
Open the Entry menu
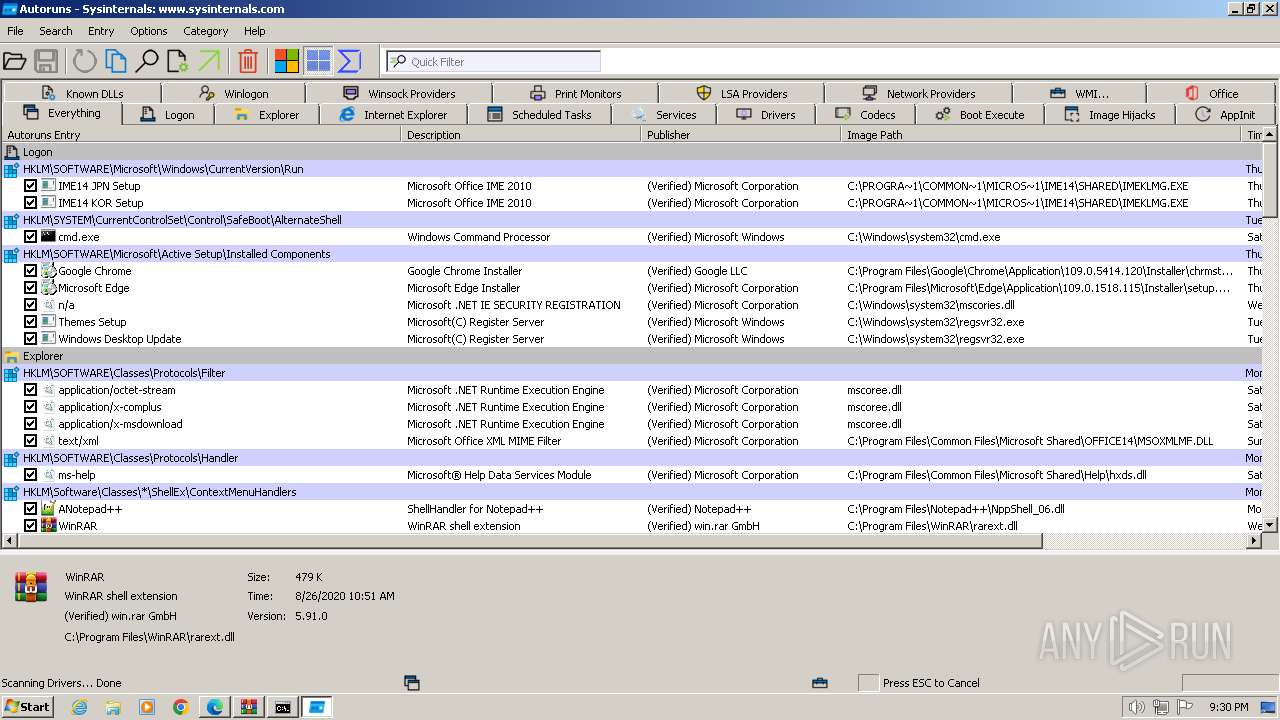(x=101, y=31)
